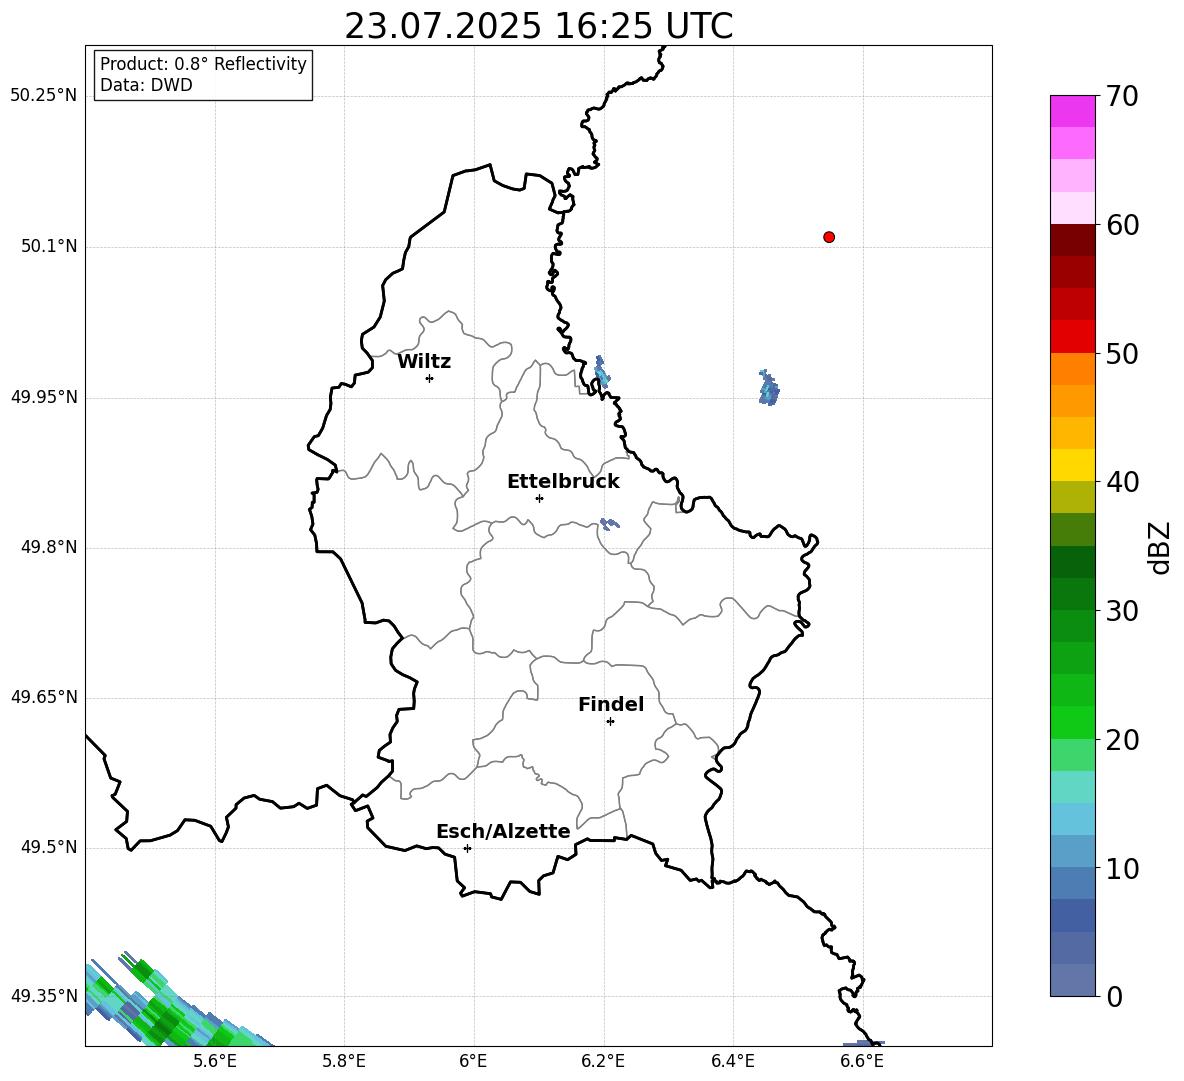Click the 60 label on colorbar
The width and height of the screenshot is (1184, 1081).
click(1122, 225)
